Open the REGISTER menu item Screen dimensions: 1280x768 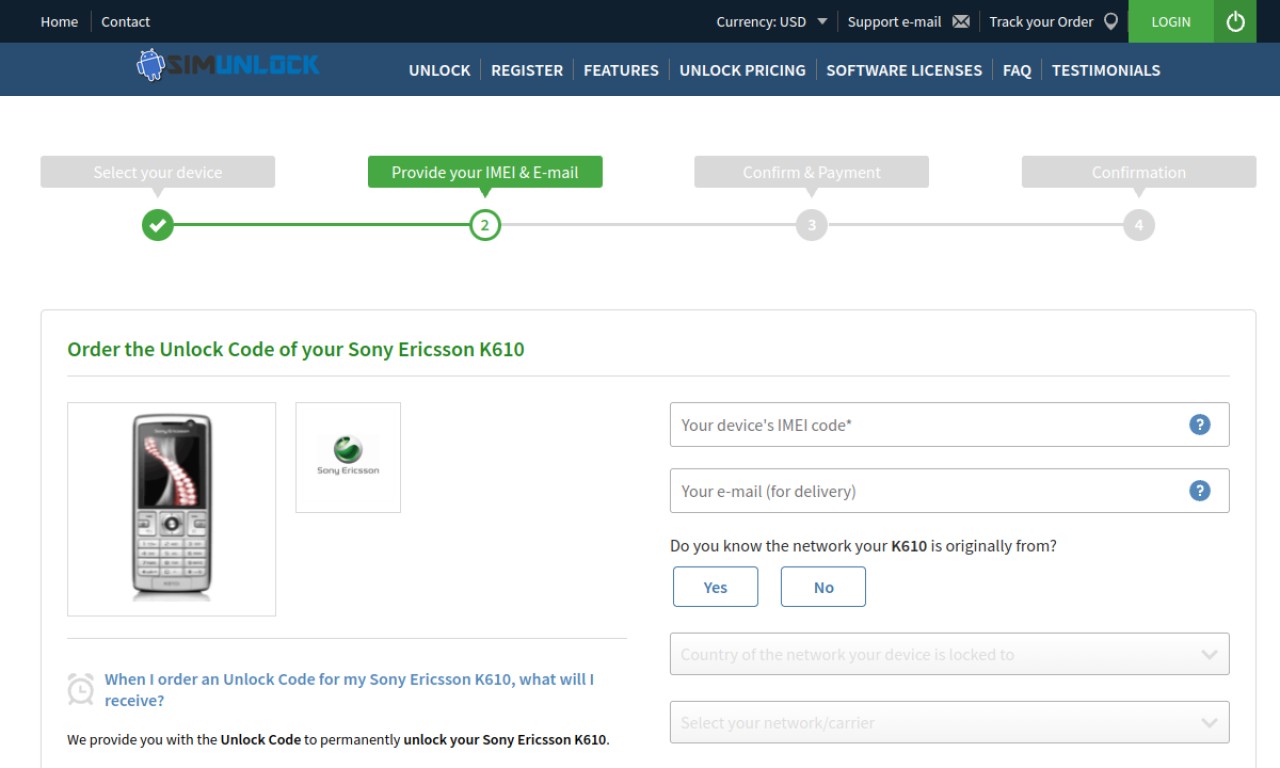point(527,70)
